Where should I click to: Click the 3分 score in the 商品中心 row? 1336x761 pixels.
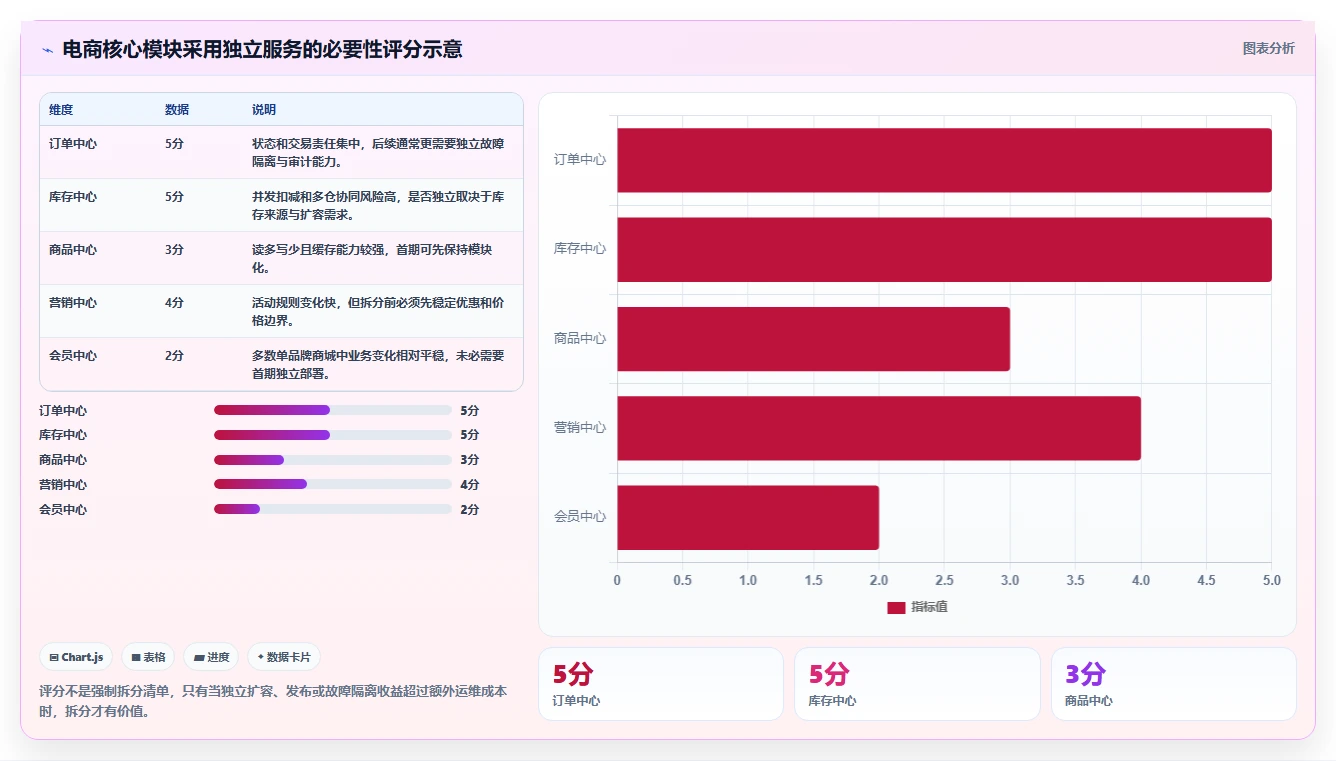point(175,249)
